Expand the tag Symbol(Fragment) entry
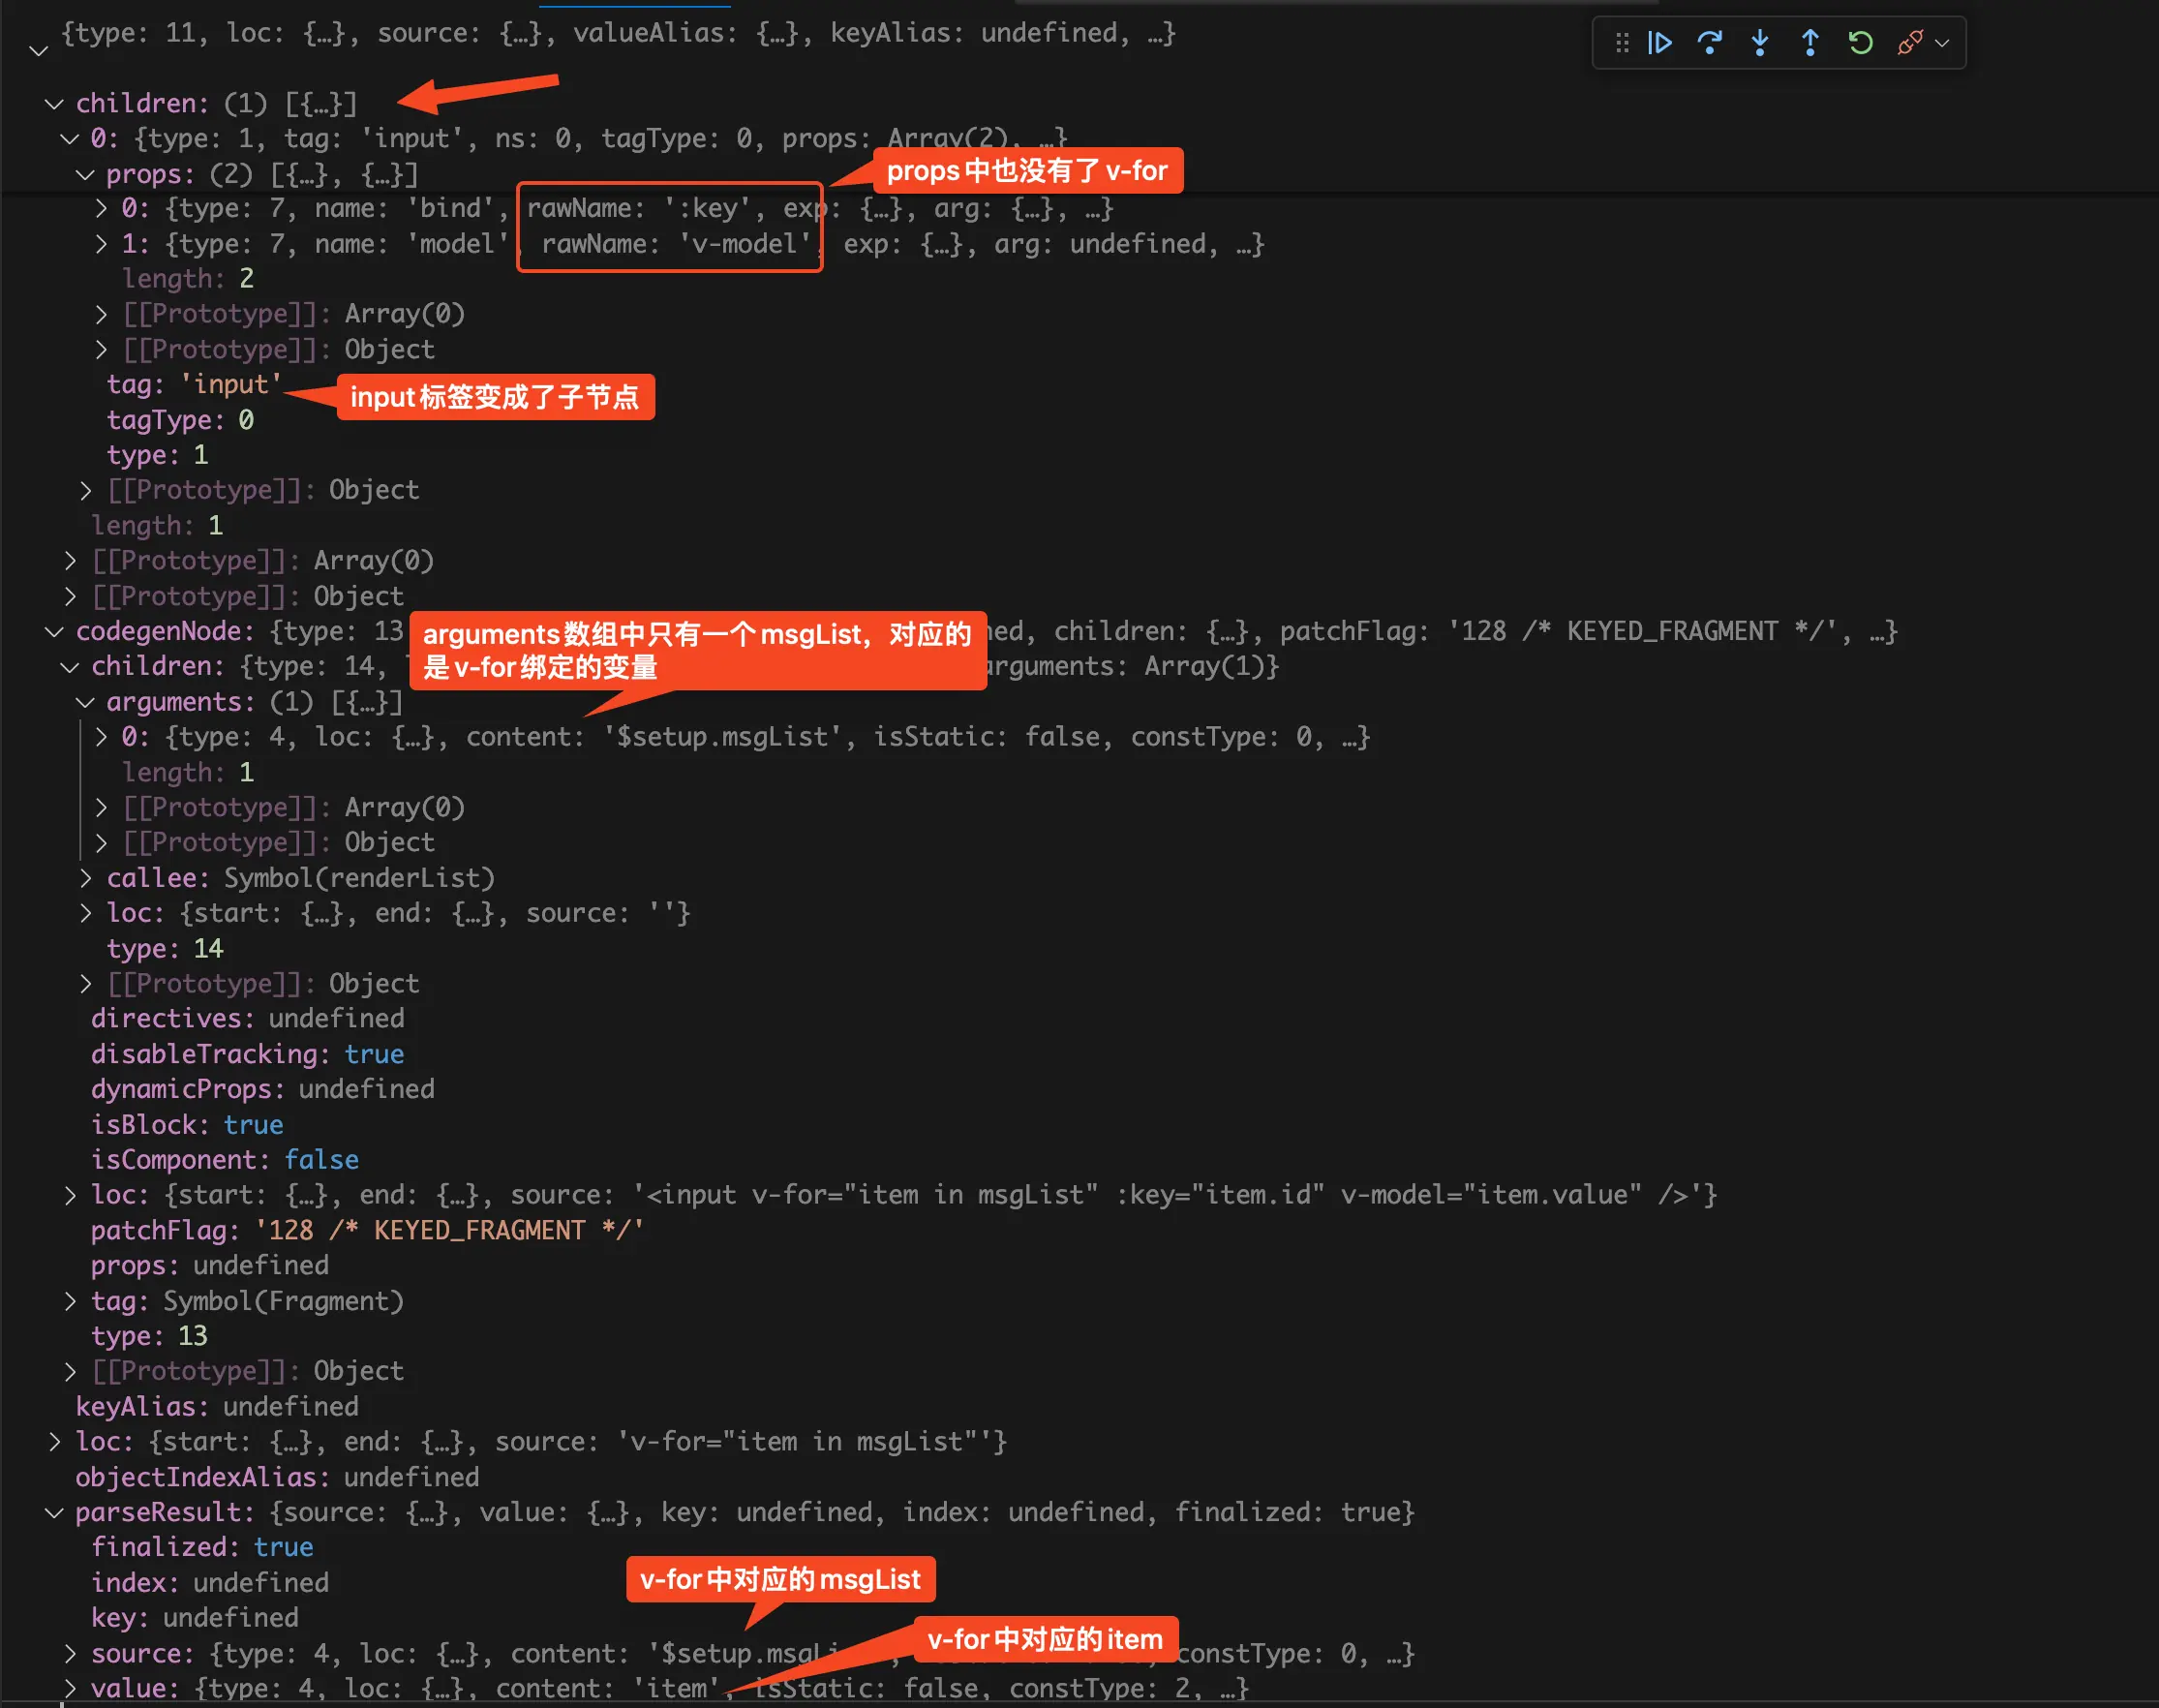The height and width of the screenshot is (1708, 2159). pos(70,1302)
